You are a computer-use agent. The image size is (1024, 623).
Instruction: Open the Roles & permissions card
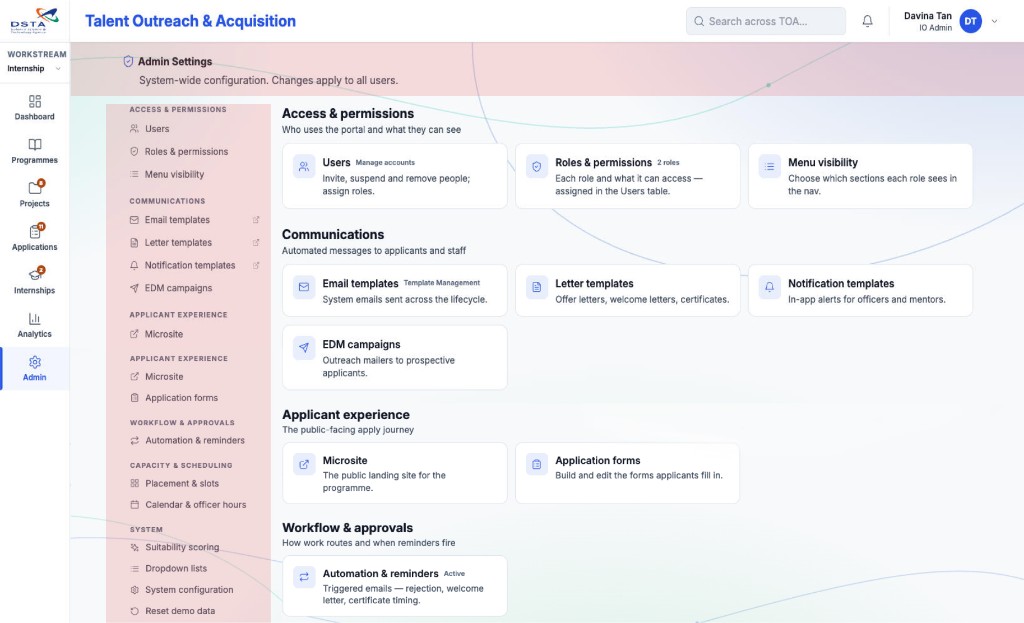point(628,176)
